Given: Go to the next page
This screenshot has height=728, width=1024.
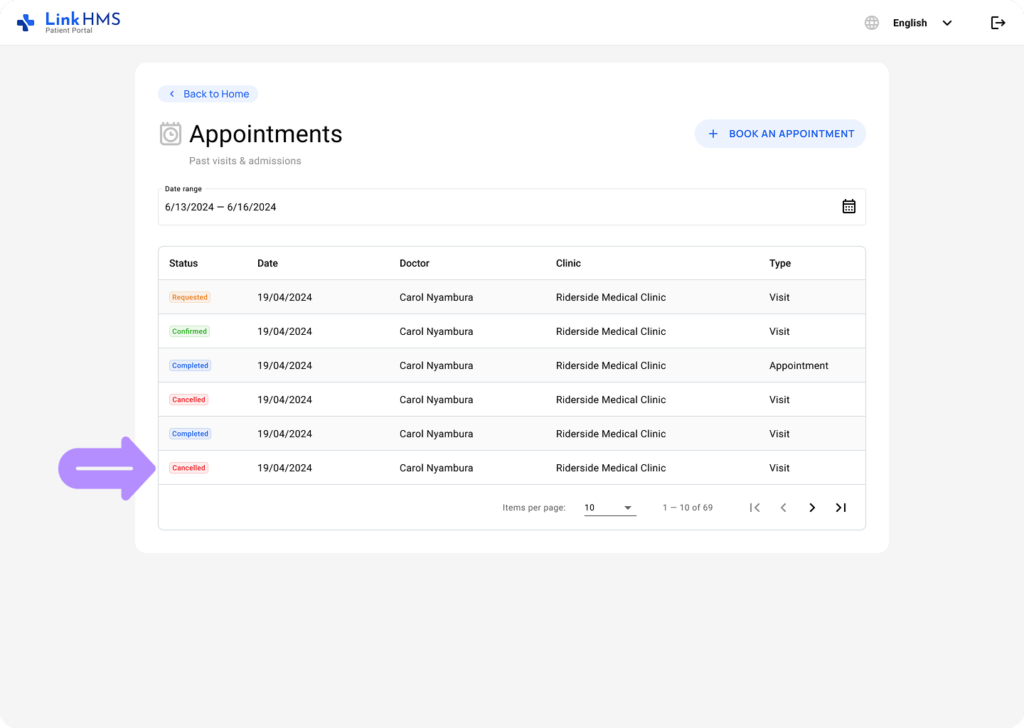Looking at the screenshot, I should point(812,507).
